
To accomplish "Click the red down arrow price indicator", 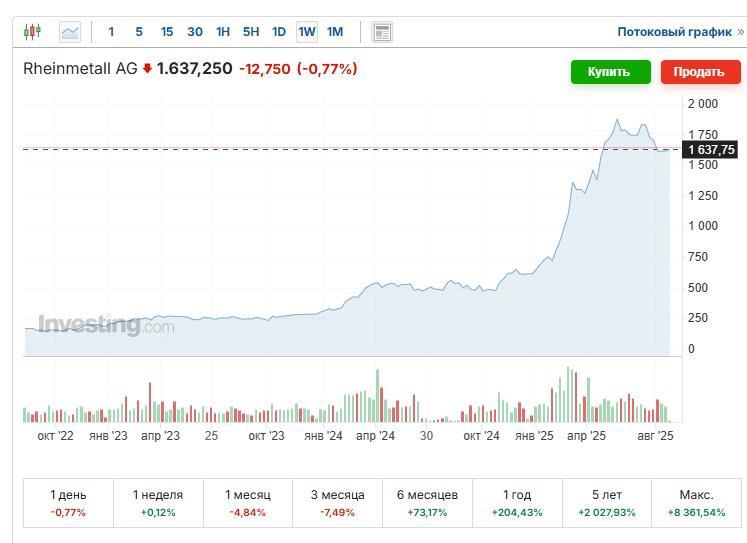I will 148,69.
